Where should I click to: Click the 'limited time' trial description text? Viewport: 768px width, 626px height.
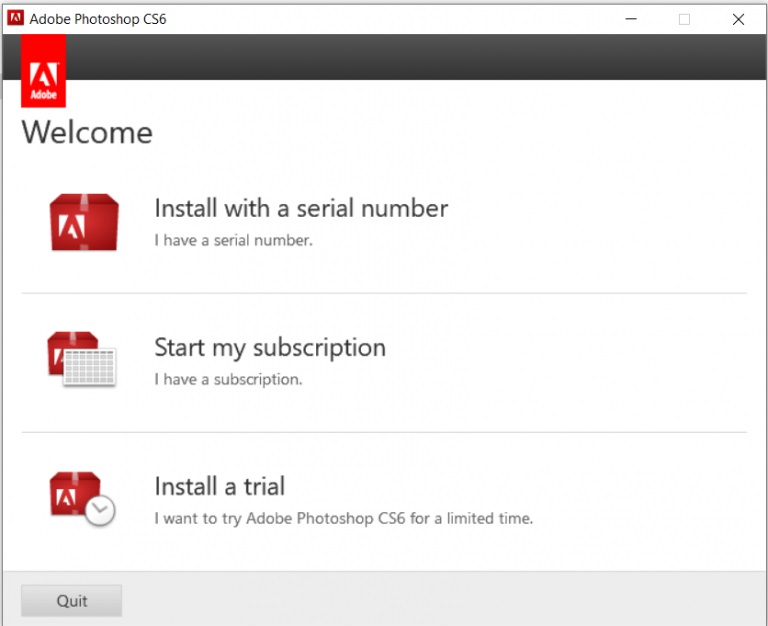[343, 518]
